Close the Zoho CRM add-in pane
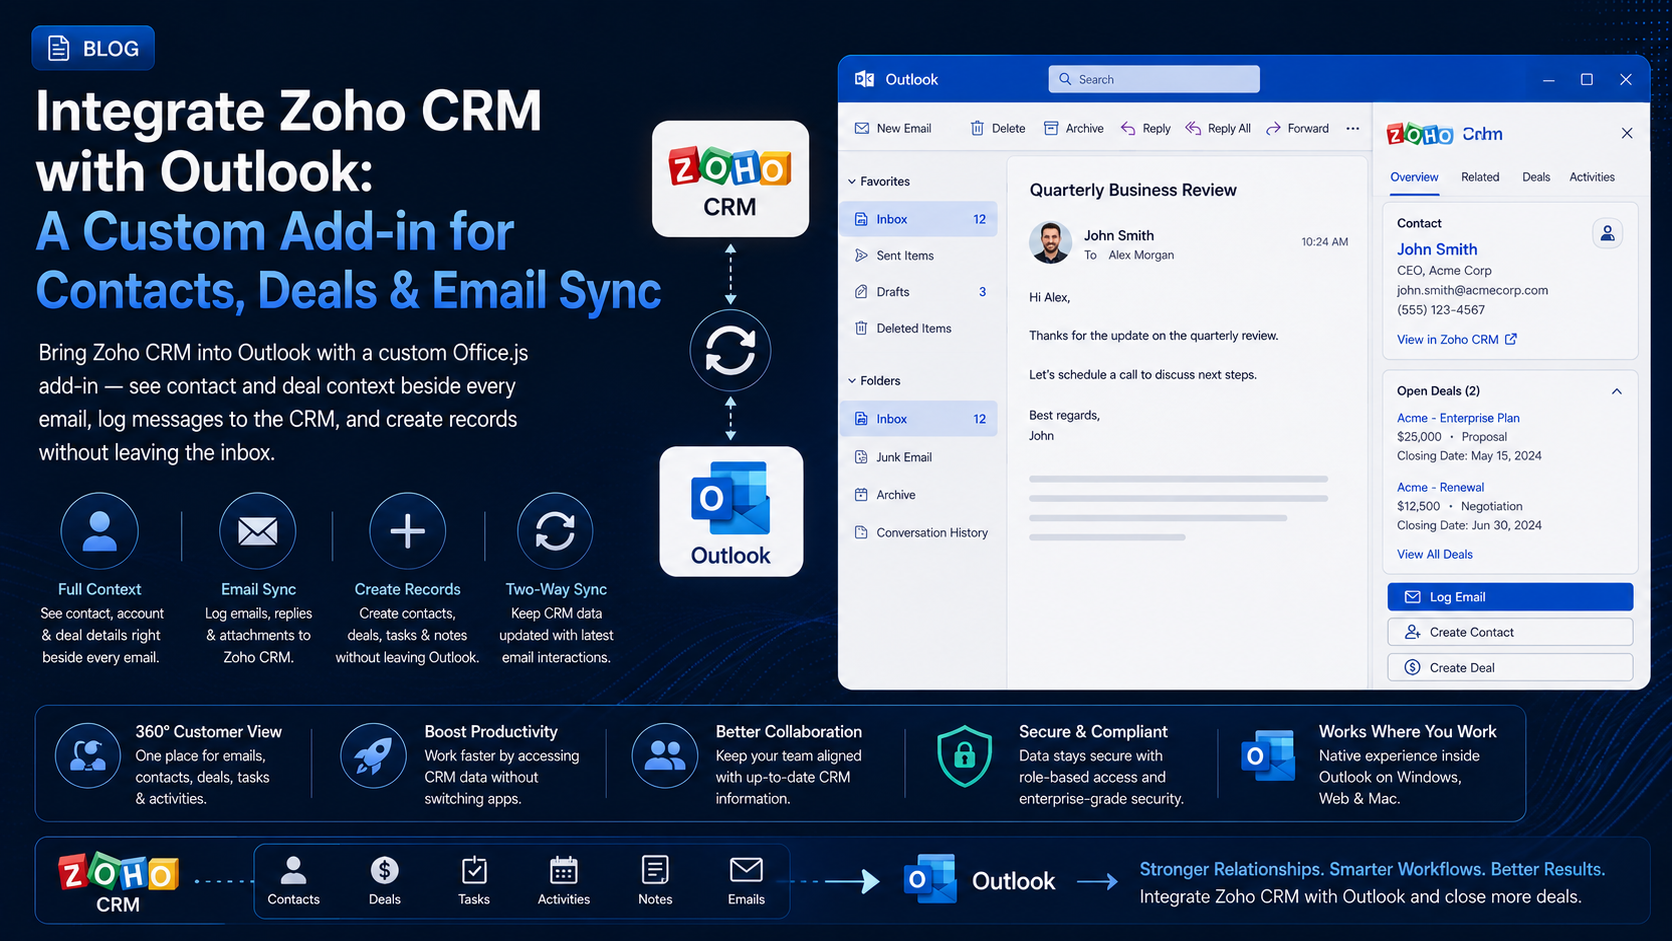Image resolution: width=1672 pixels, height=941 pixels. 1627,133
